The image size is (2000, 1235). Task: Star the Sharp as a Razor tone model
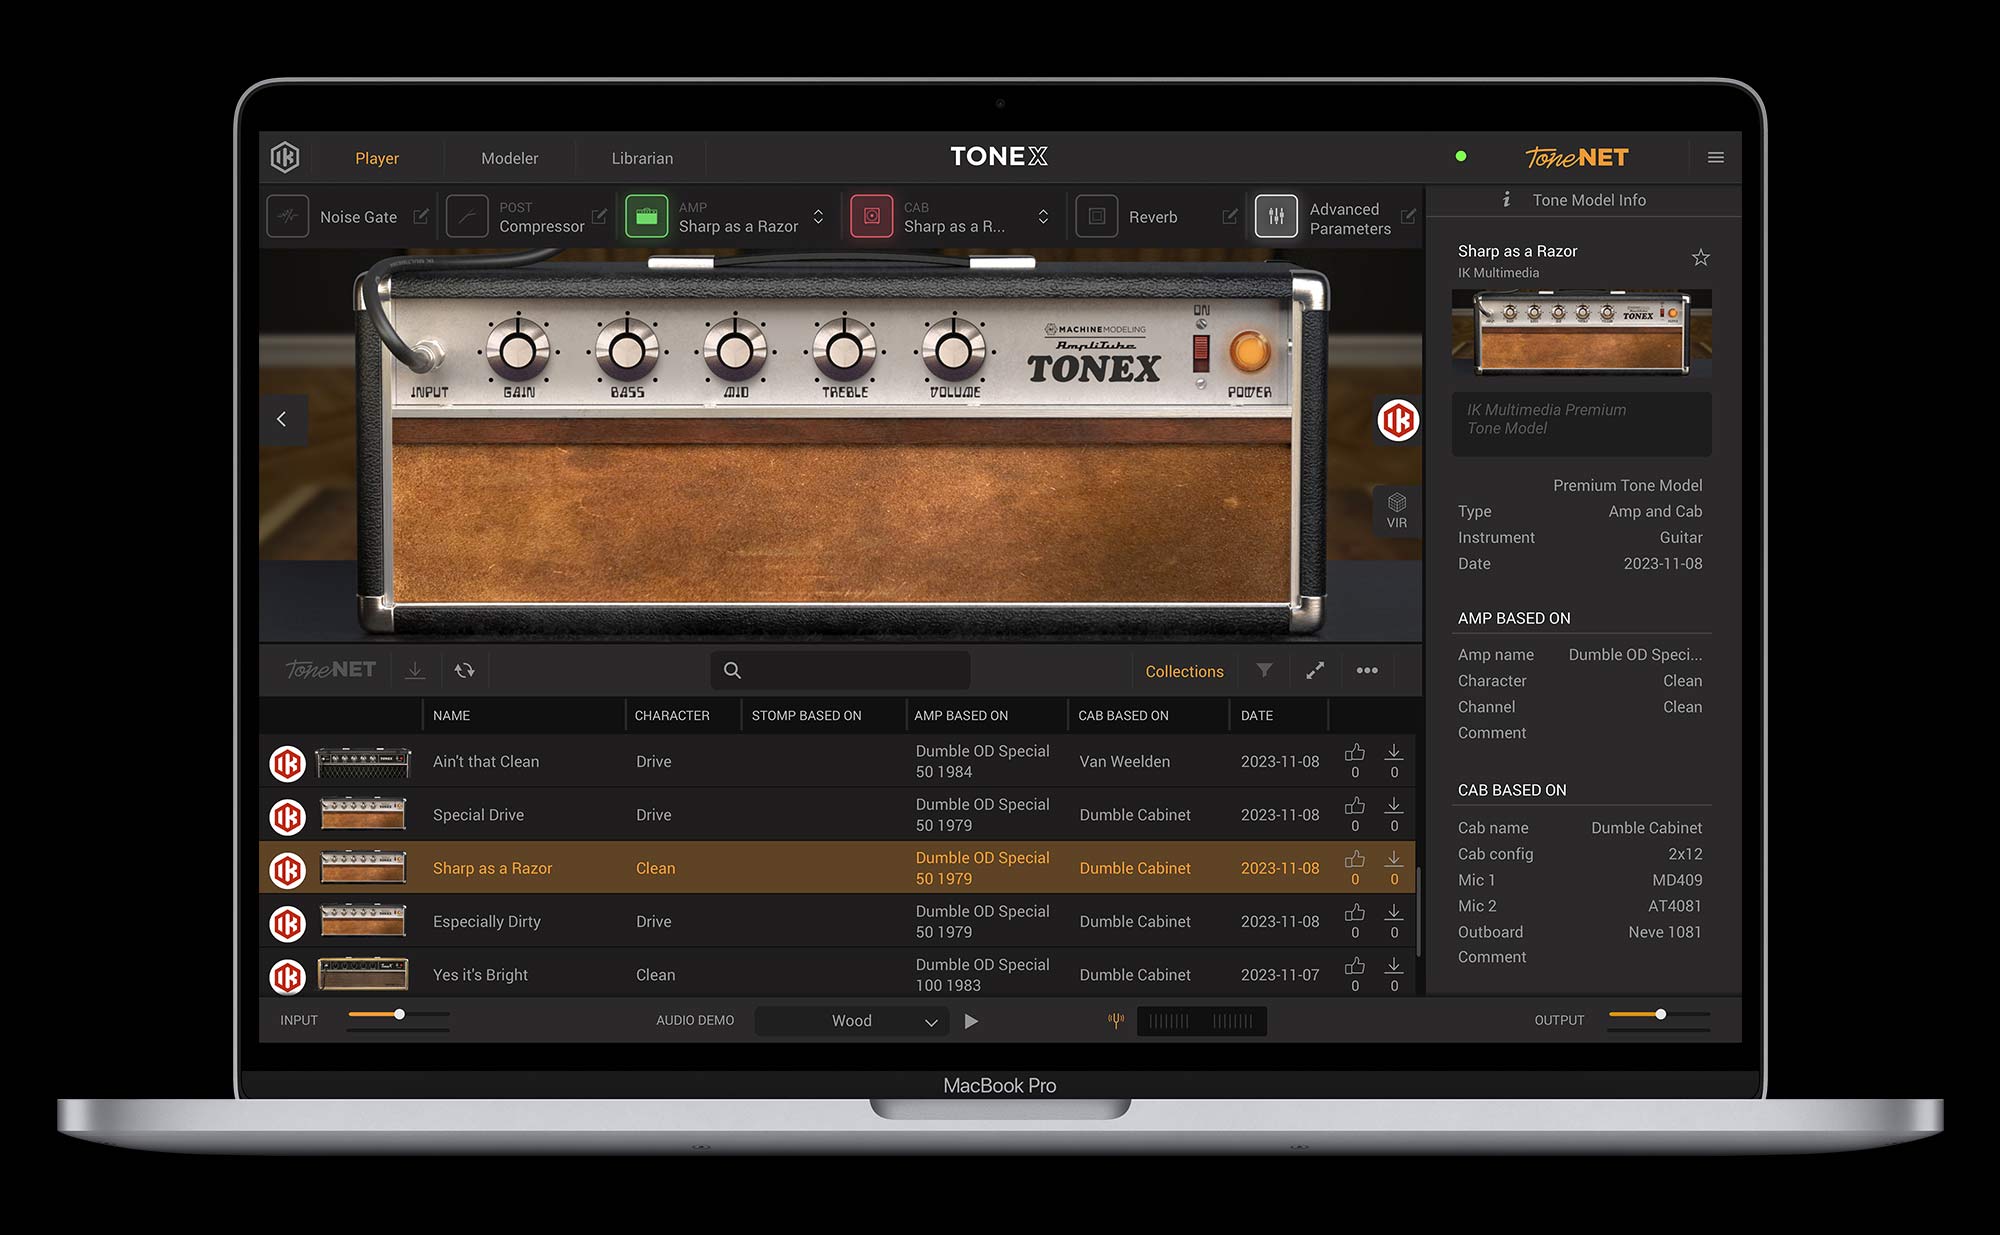(x=1700, y=257)
